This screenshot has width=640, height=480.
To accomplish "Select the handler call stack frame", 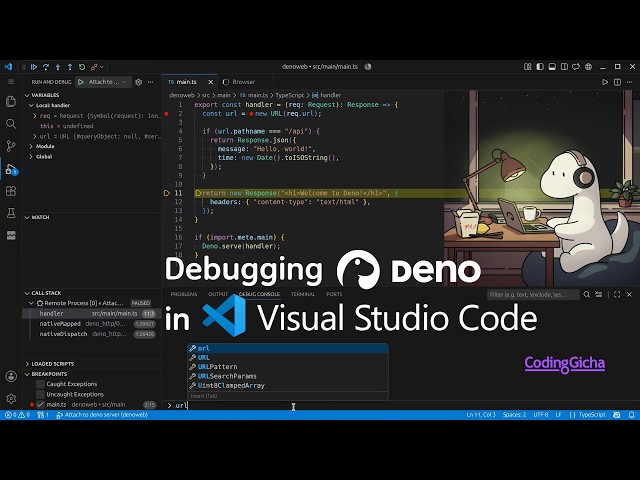I will point(92,313).
